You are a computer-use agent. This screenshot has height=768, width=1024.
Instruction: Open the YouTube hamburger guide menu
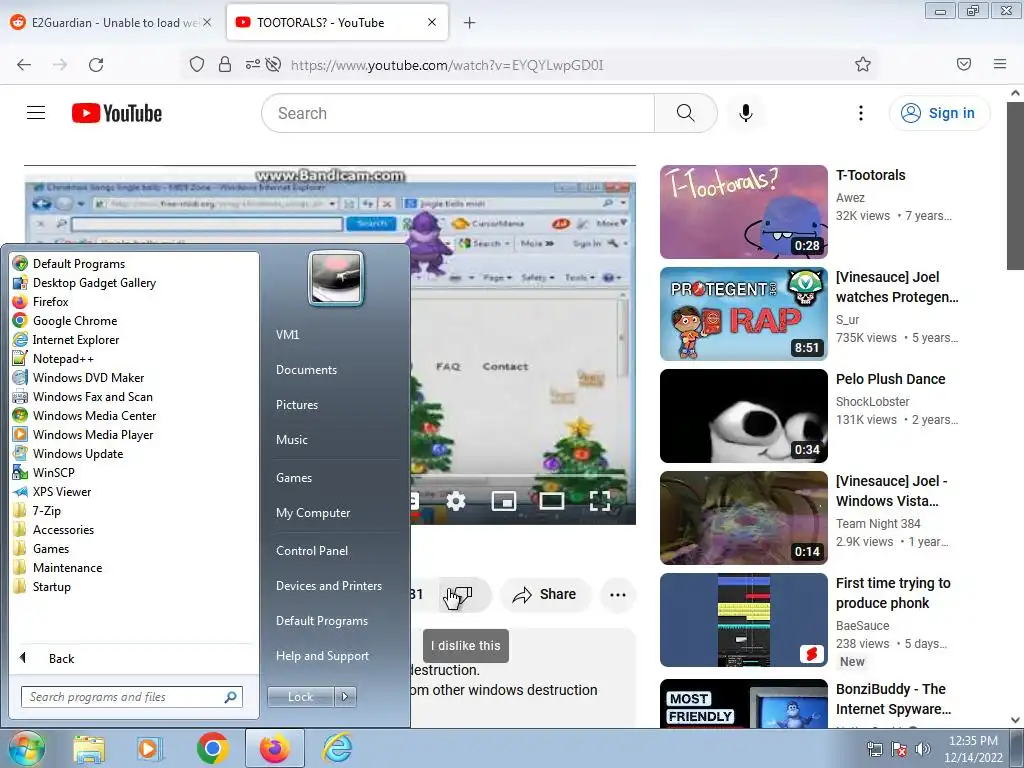click(36, 113)
